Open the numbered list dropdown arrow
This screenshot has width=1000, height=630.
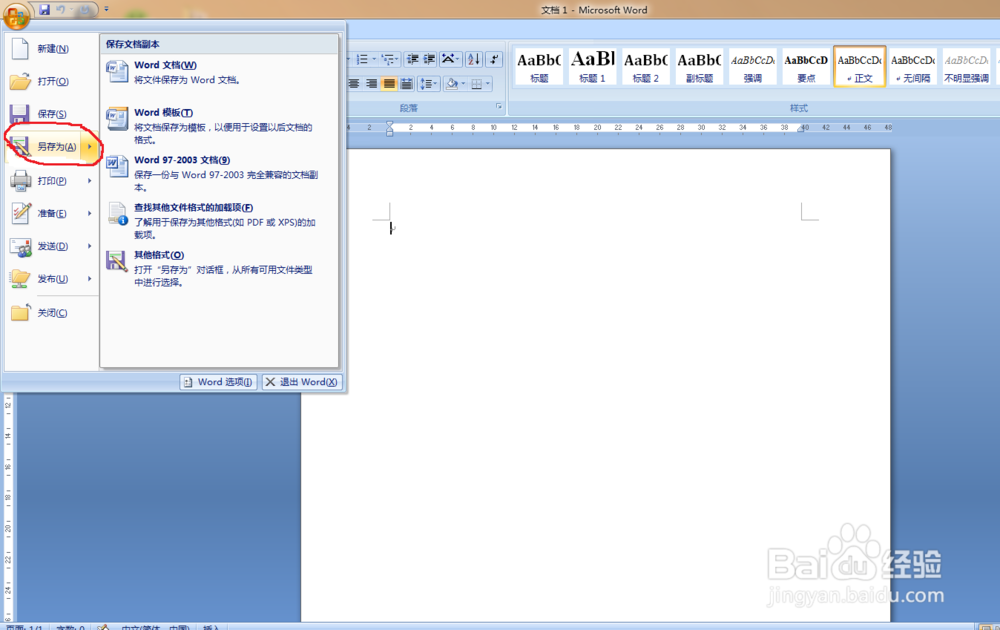[x=374, y=59]
